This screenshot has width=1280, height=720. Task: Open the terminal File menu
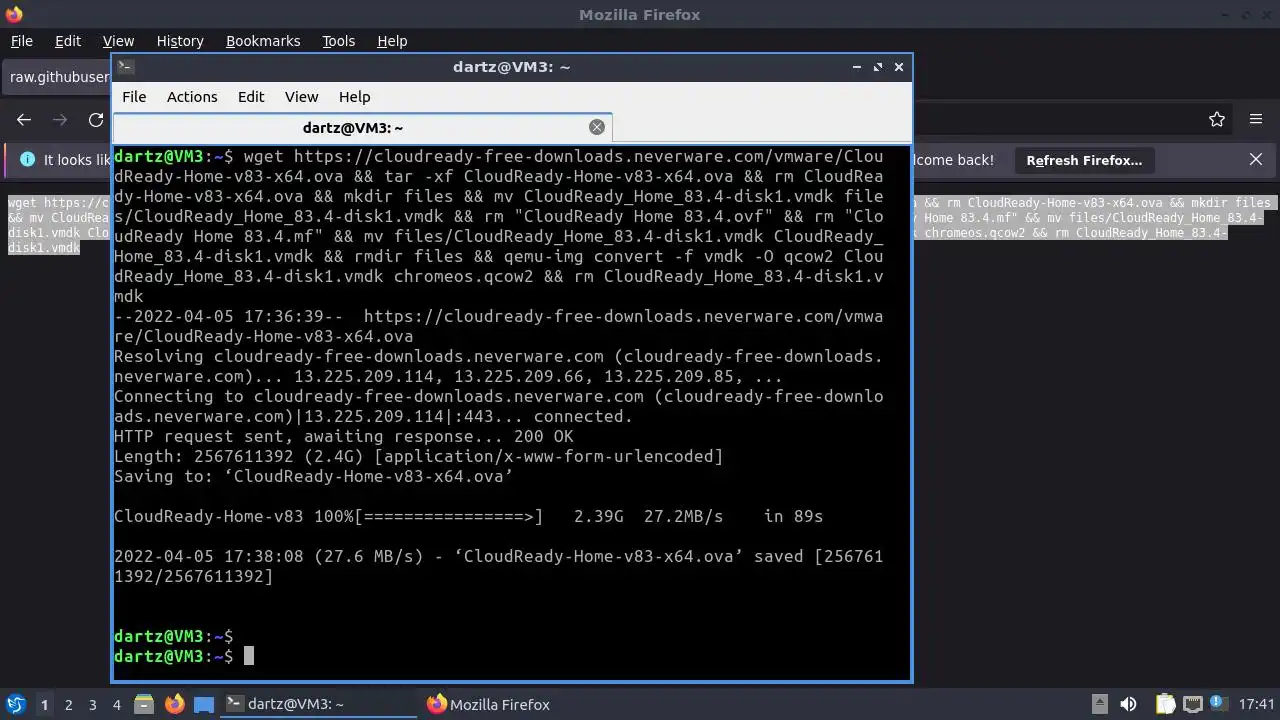pos(134,97)
